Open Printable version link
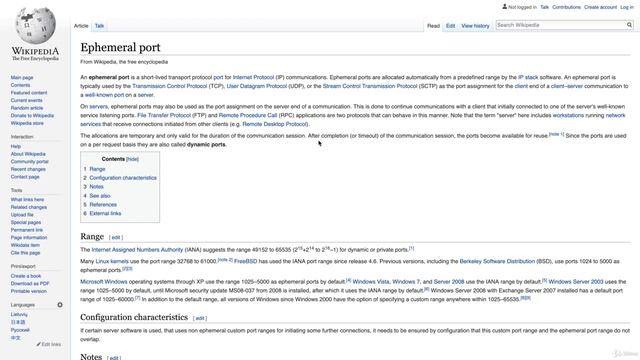The height and width of the screenshot is (360, 640). click(29, 291)
